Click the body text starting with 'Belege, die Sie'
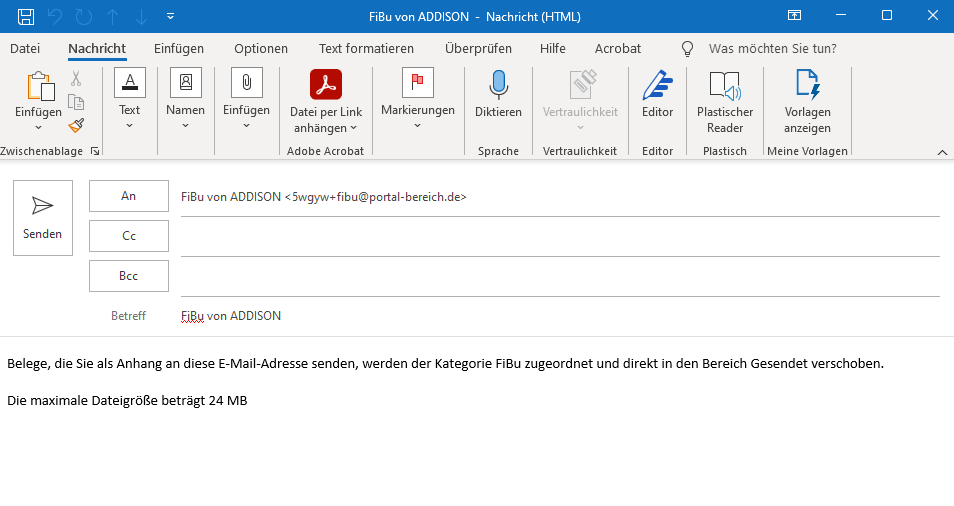Image resolution: width=954 pixels, height=506 pixels. (x=445, y=364)
